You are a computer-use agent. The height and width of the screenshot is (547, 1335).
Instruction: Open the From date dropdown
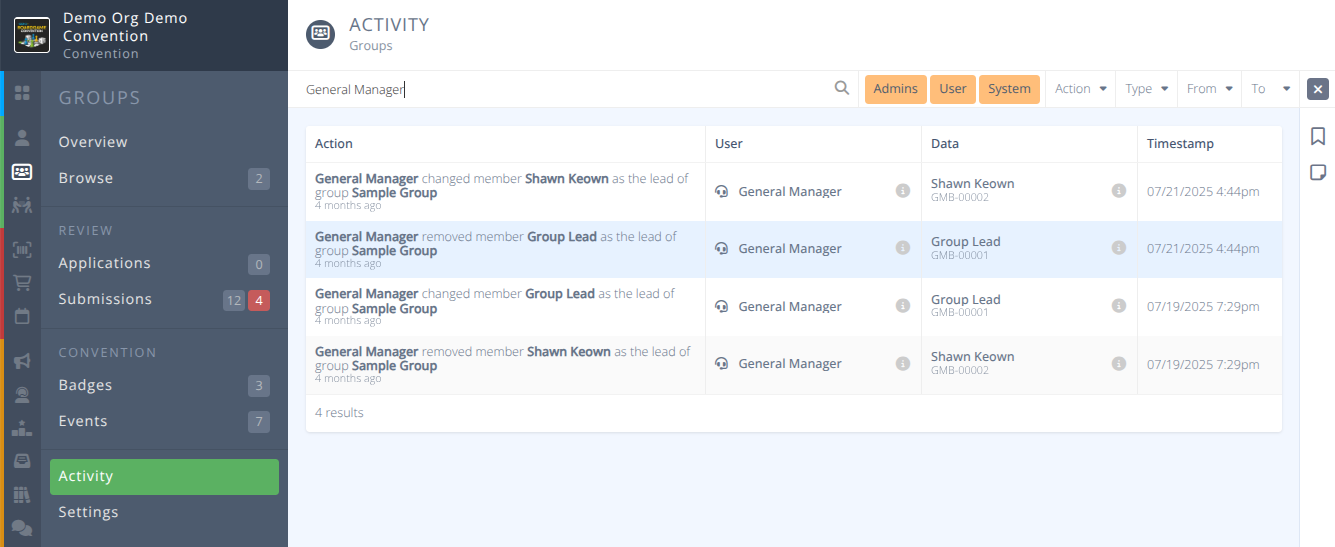click(x=1209, y=89)
